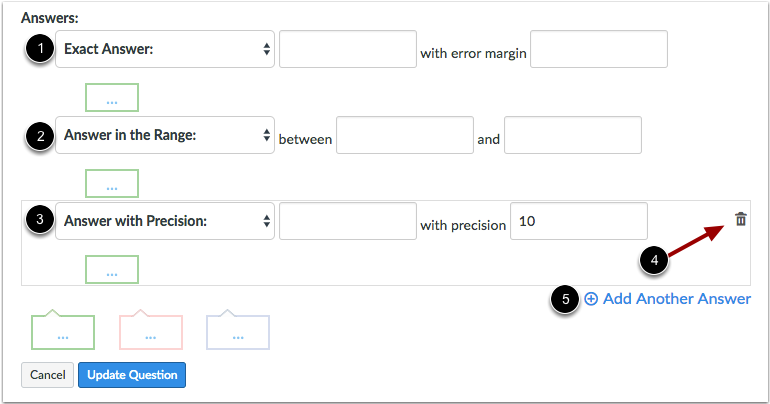This screenshot has width=770, height=404.
Task: Focus the precision field containing 10
Action: [x=578, y=221]
